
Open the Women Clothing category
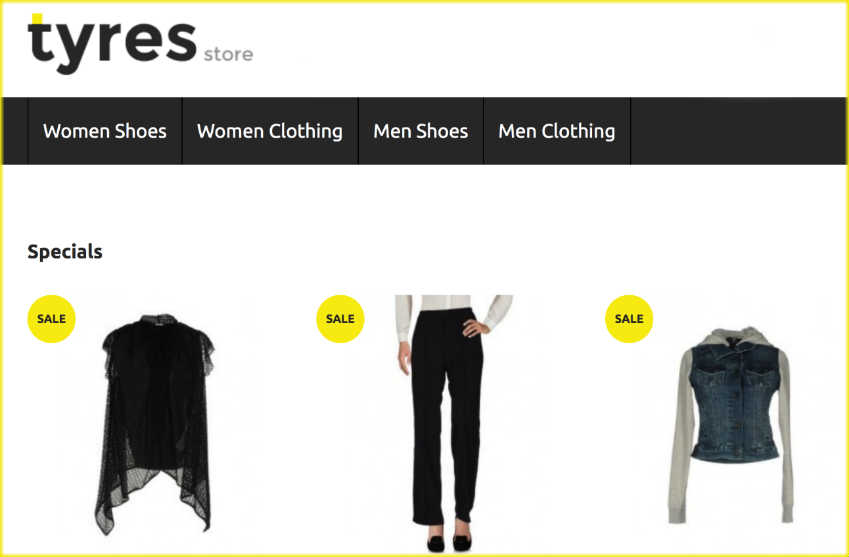(x=270, y=131)
